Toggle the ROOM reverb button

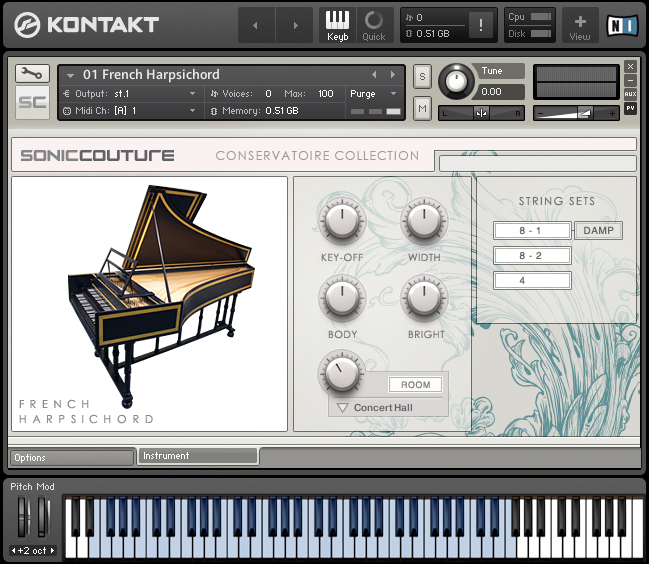415,385
